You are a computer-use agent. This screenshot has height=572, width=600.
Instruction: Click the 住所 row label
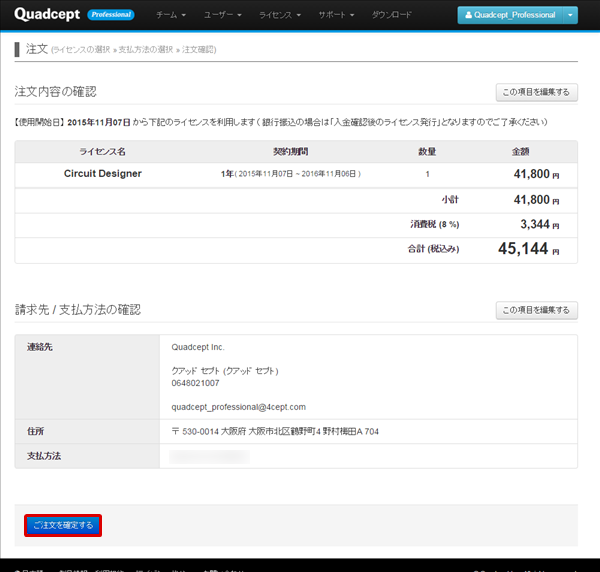point(35,432)
